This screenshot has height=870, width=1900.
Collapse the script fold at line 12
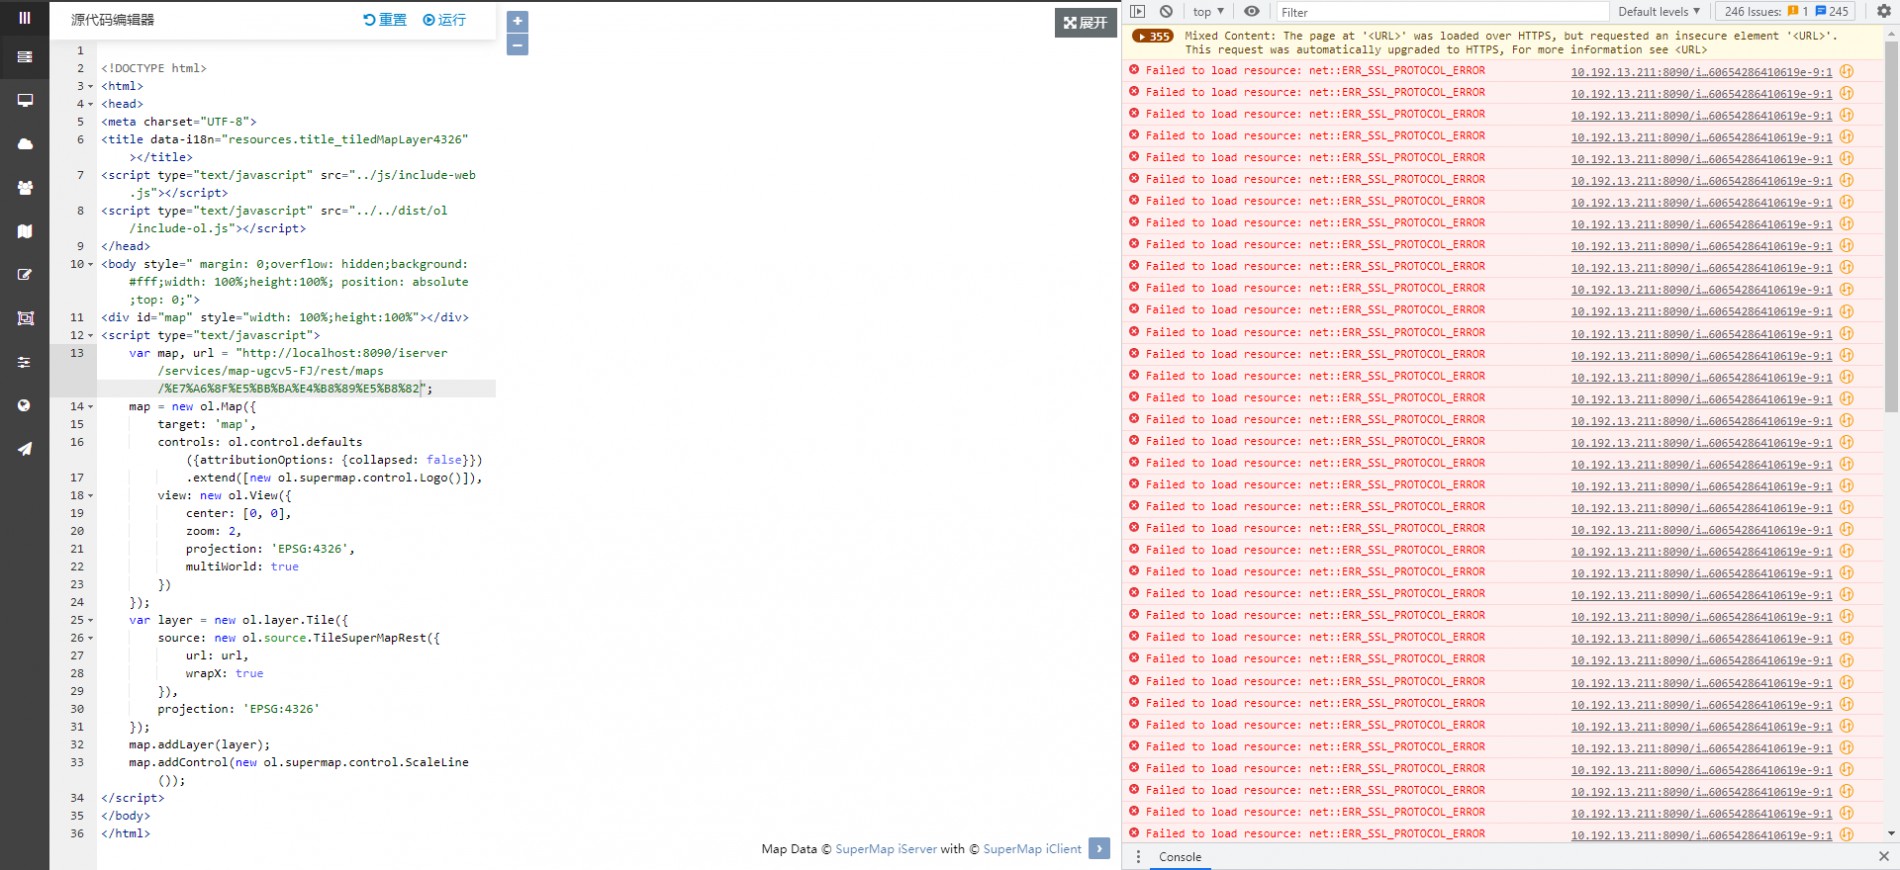[x=91, y=336]
